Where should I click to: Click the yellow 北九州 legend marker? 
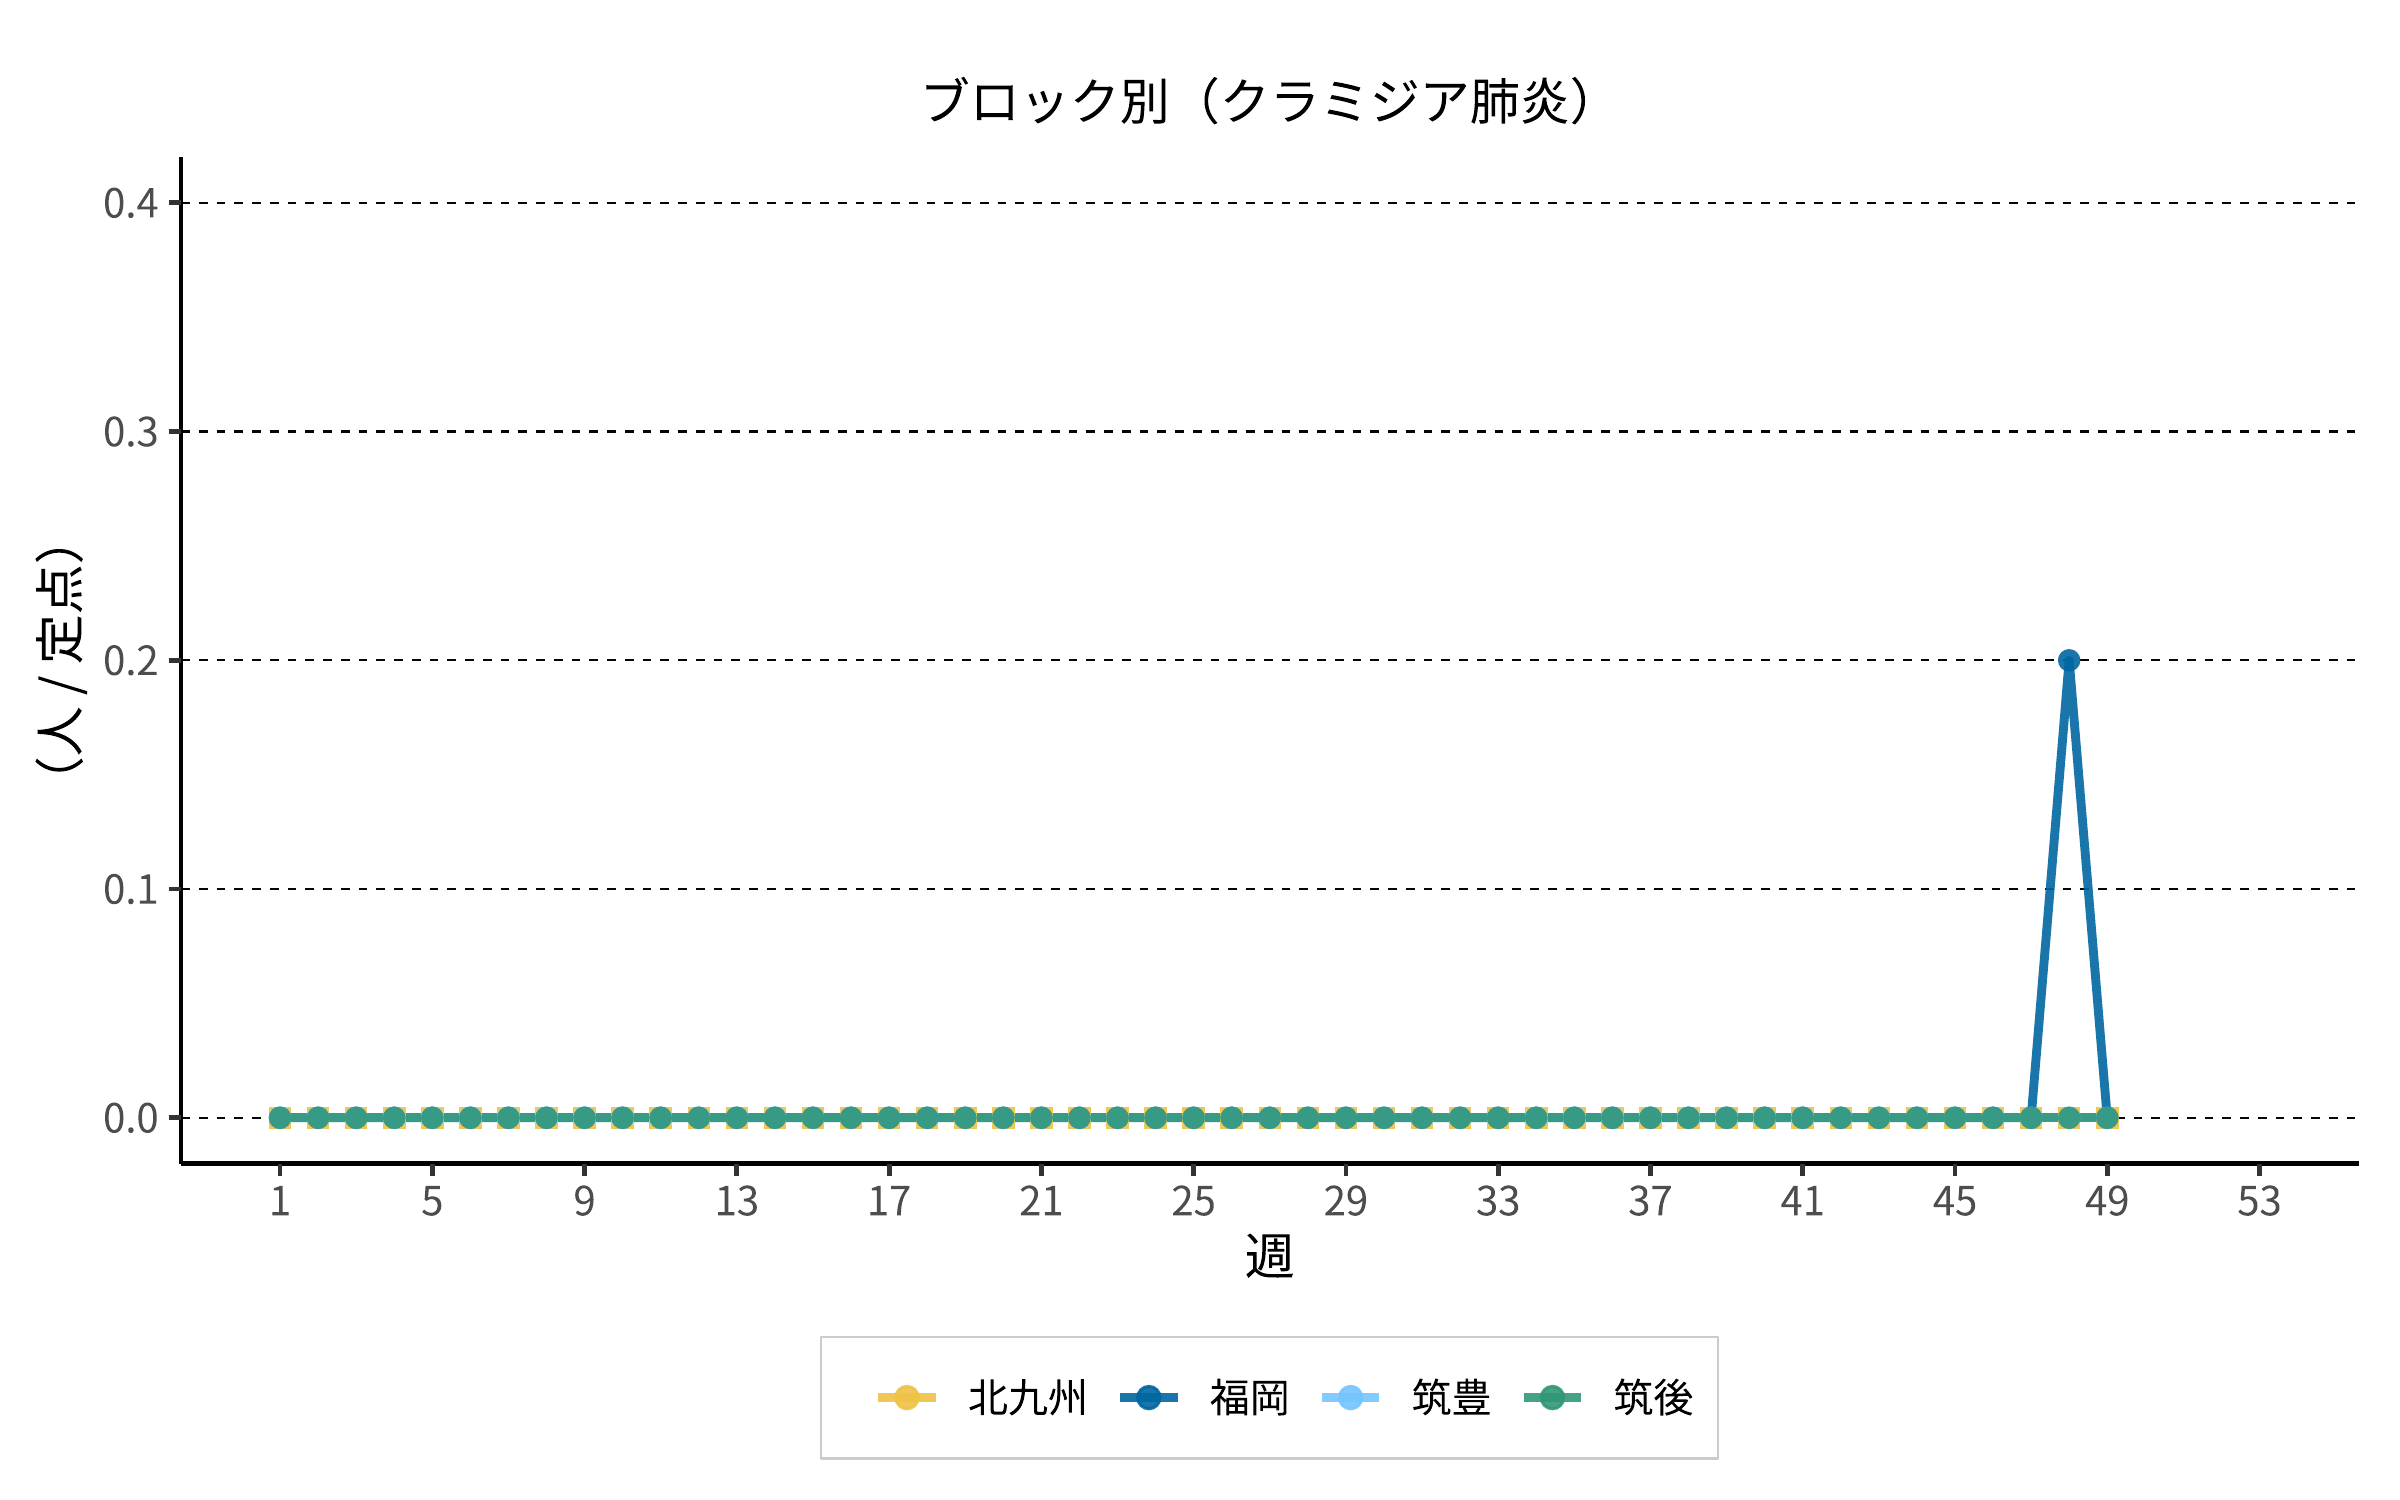click(906, 1397)
